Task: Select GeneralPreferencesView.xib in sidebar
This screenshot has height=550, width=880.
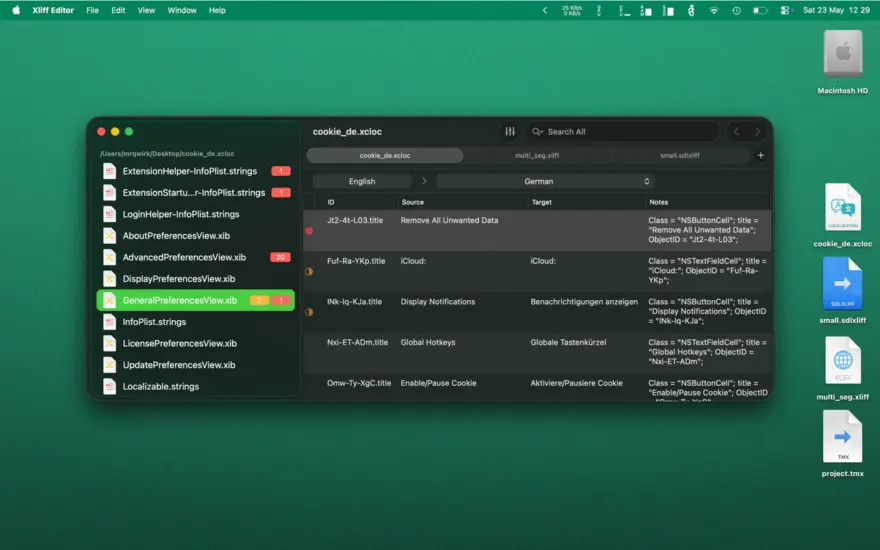Action: pos(195,300)
